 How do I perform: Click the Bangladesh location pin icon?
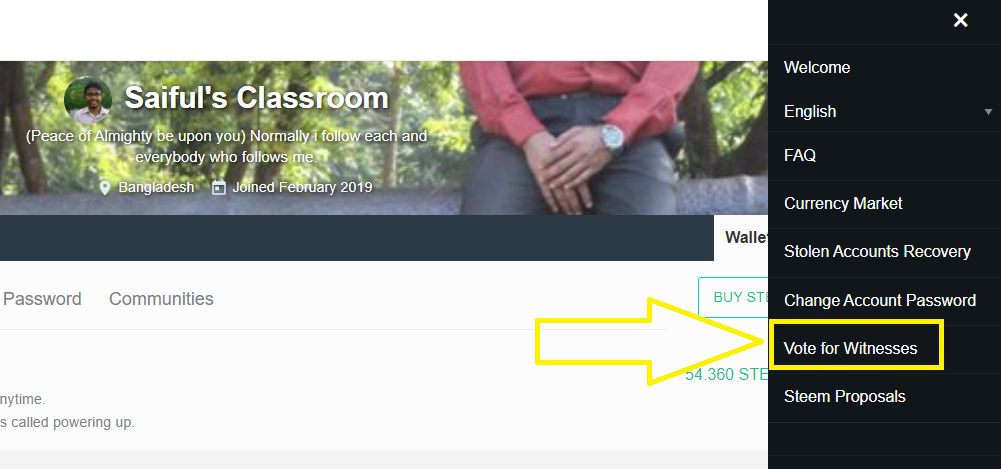click(105, 188)
